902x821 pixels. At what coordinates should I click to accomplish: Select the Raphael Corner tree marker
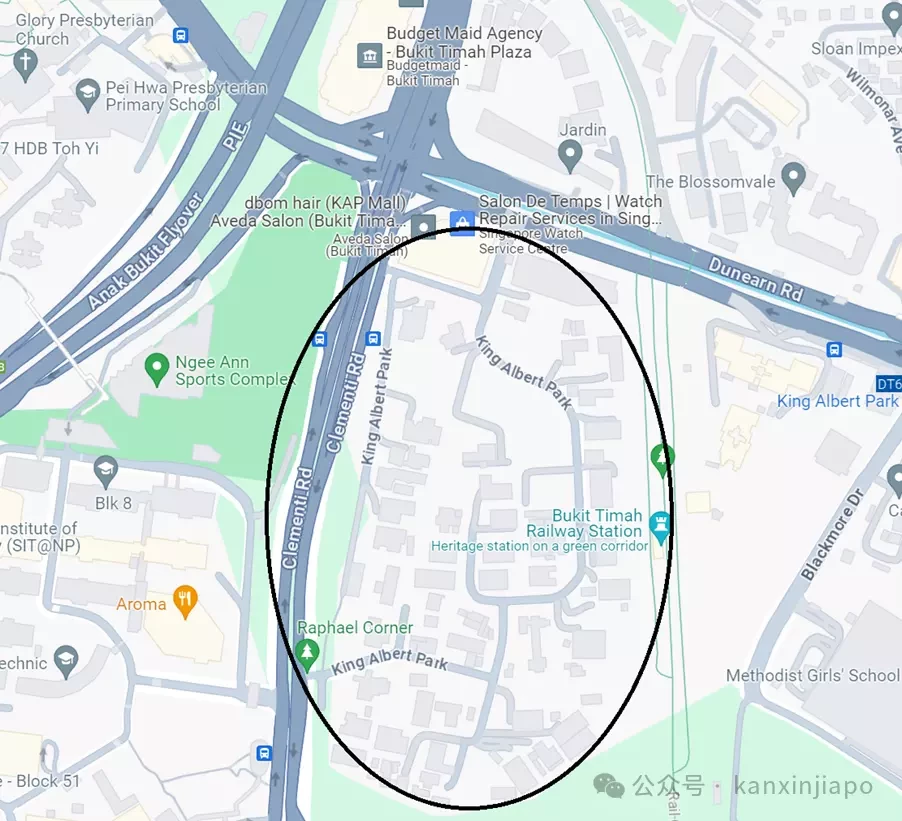coord(307,655)
